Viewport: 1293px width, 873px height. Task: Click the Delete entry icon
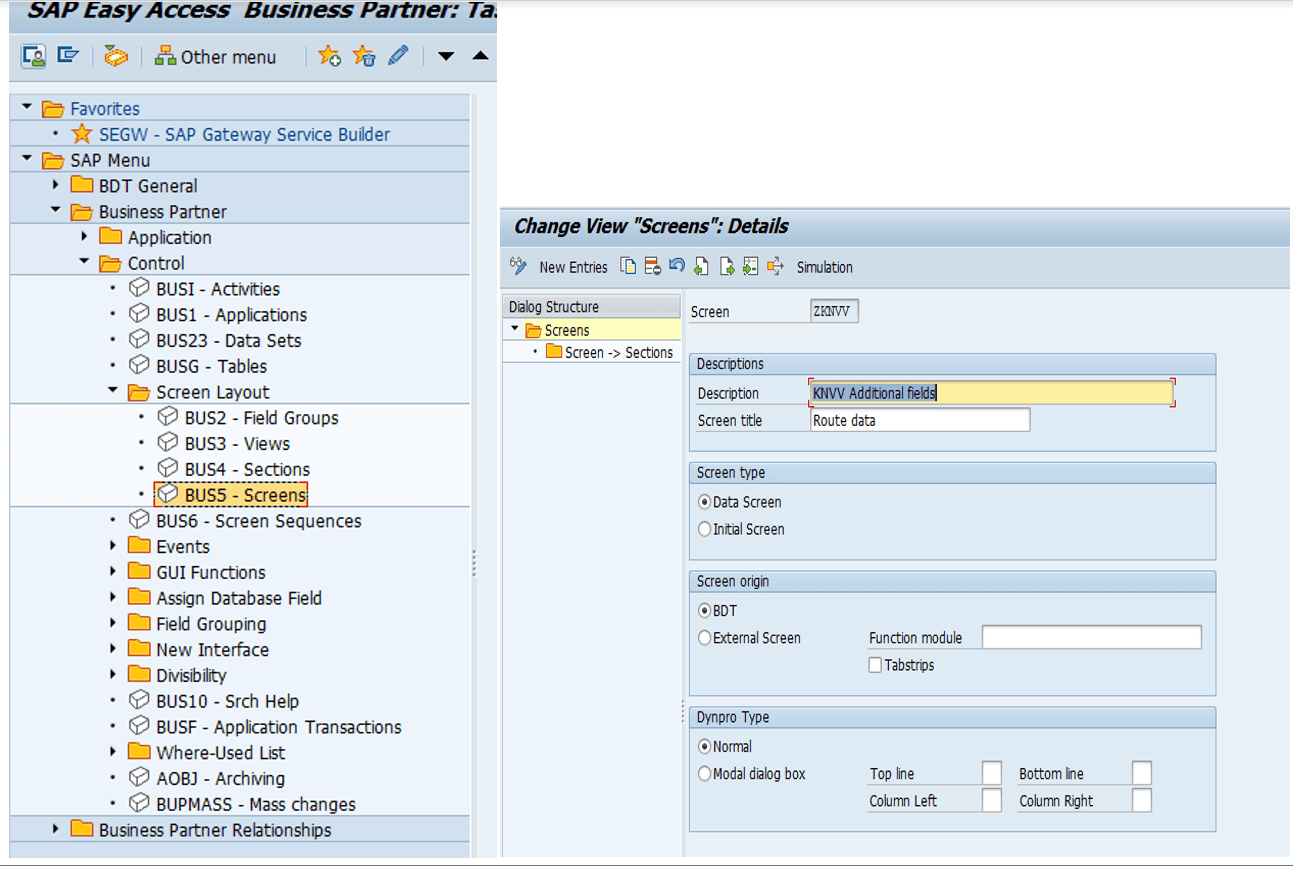point(652,266)
